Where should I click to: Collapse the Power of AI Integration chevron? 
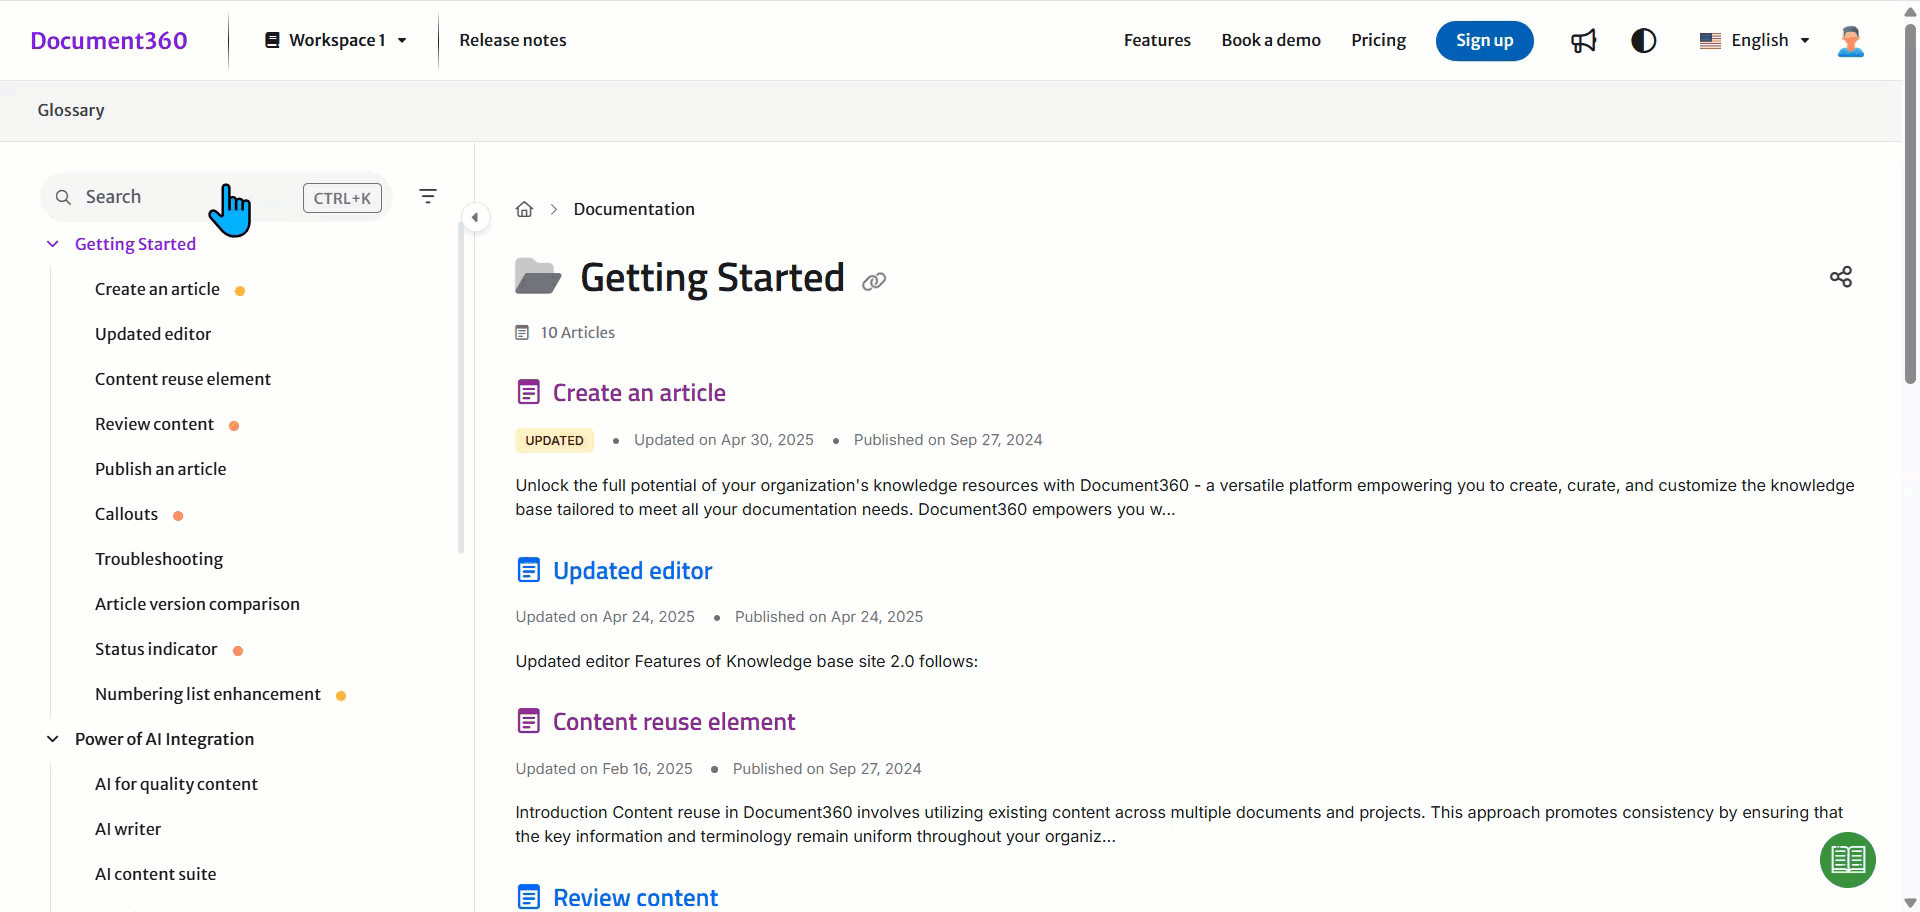(x=53, y=739)
